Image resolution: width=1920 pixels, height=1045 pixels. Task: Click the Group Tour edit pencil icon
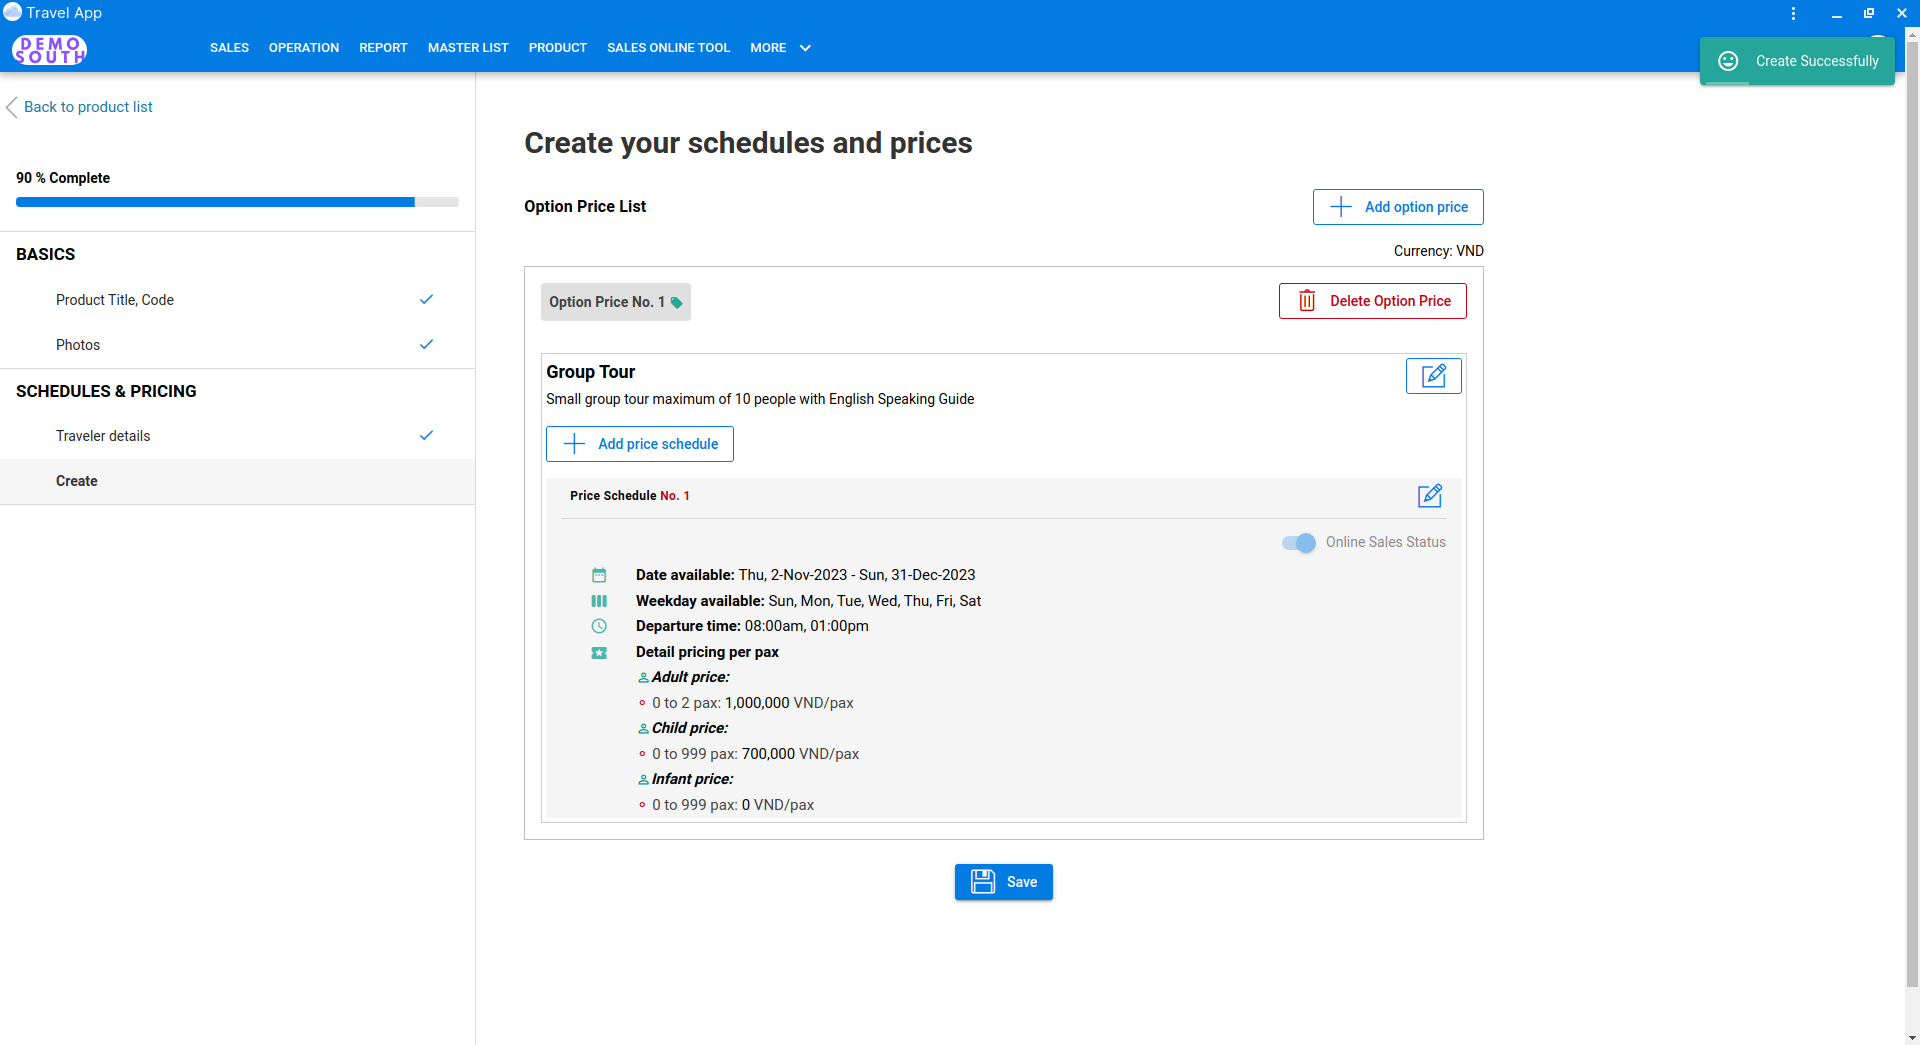(x=1433, y=376)
